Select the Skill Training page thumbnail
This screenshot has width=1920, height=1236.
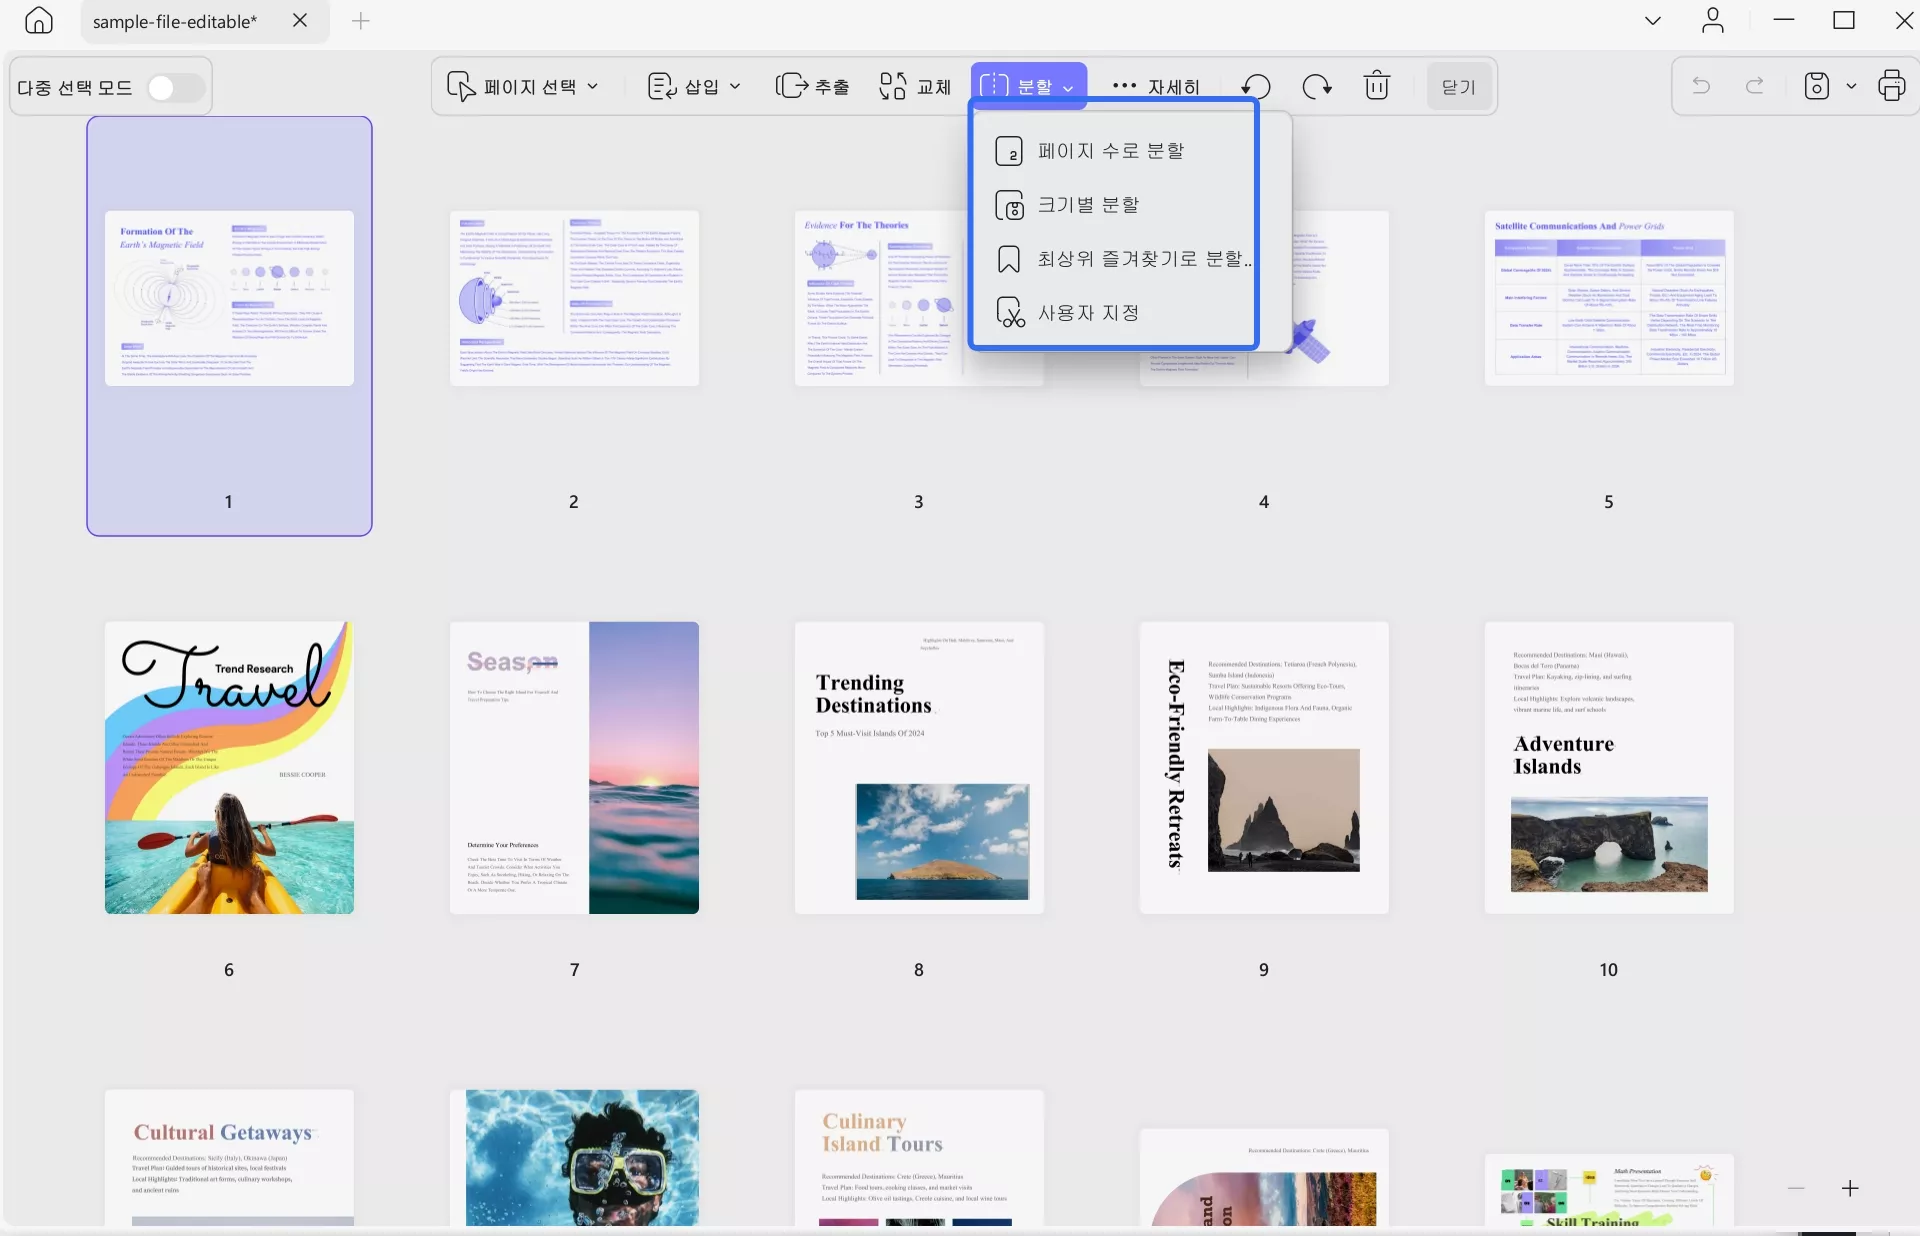[1609, 1190]
